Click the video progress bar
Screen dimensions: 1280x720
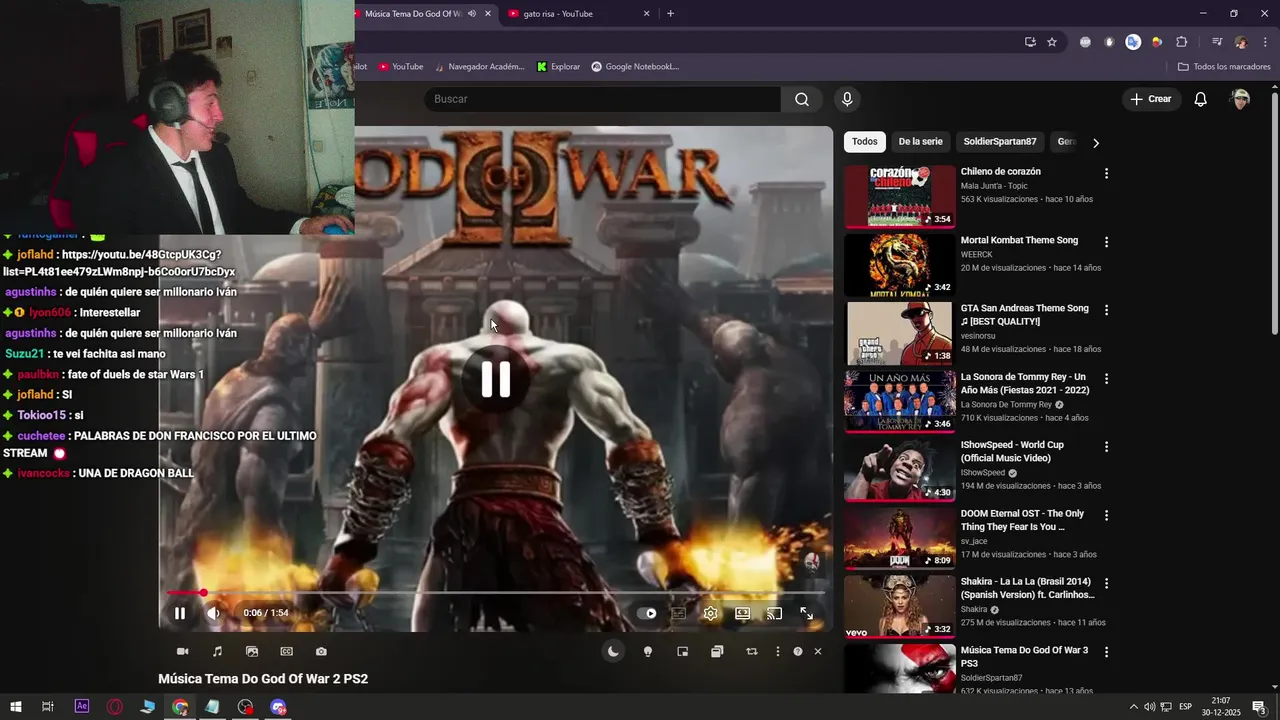click(495, 593)
